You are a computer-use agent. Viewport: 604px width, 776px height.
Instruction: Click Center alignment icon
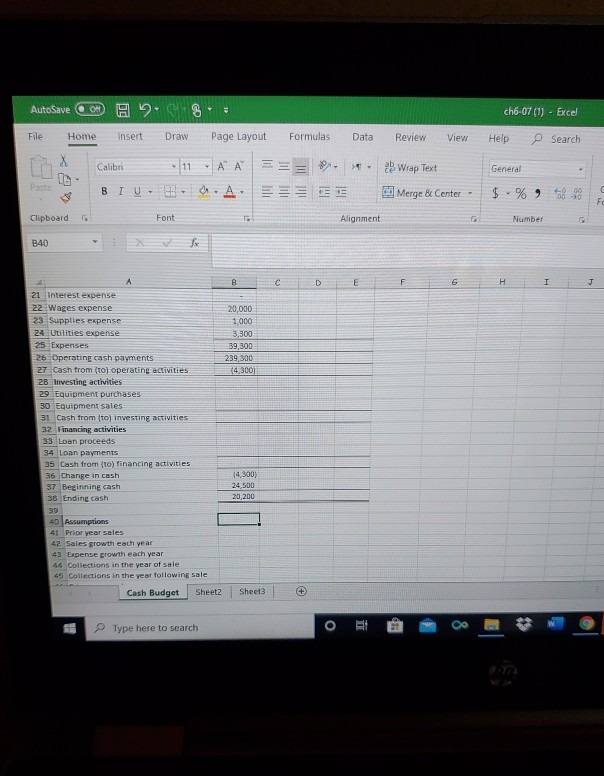tap(284, 192)
